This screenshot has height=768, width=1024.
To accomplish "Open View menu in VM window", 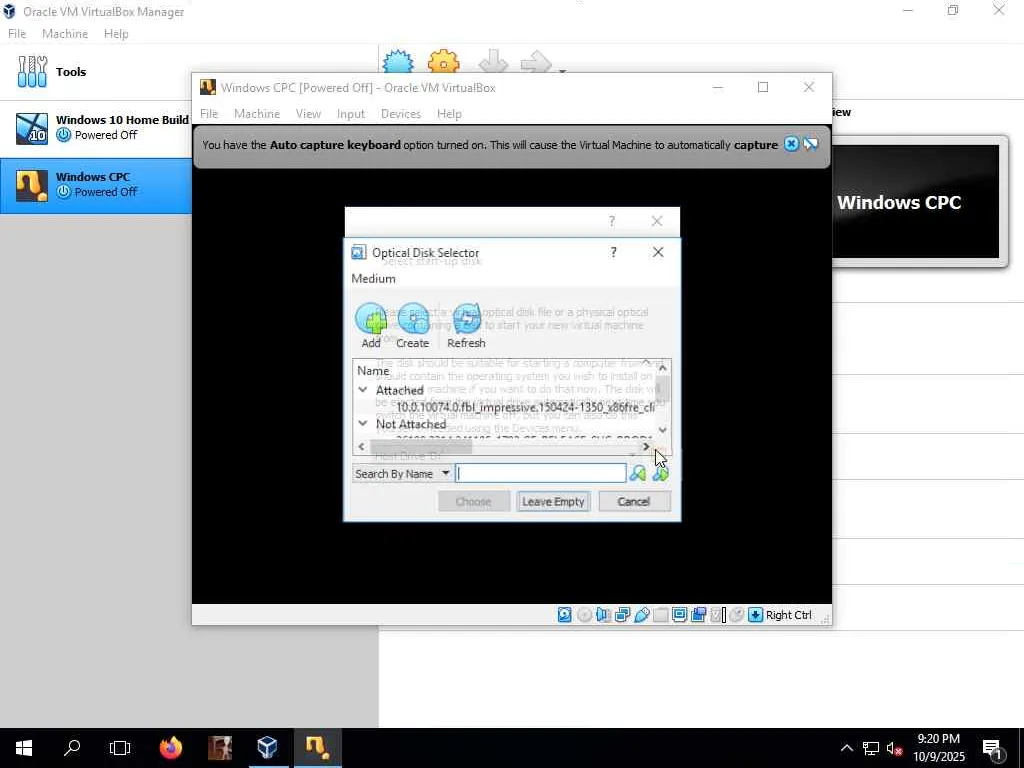I will [x=308, y=114].
